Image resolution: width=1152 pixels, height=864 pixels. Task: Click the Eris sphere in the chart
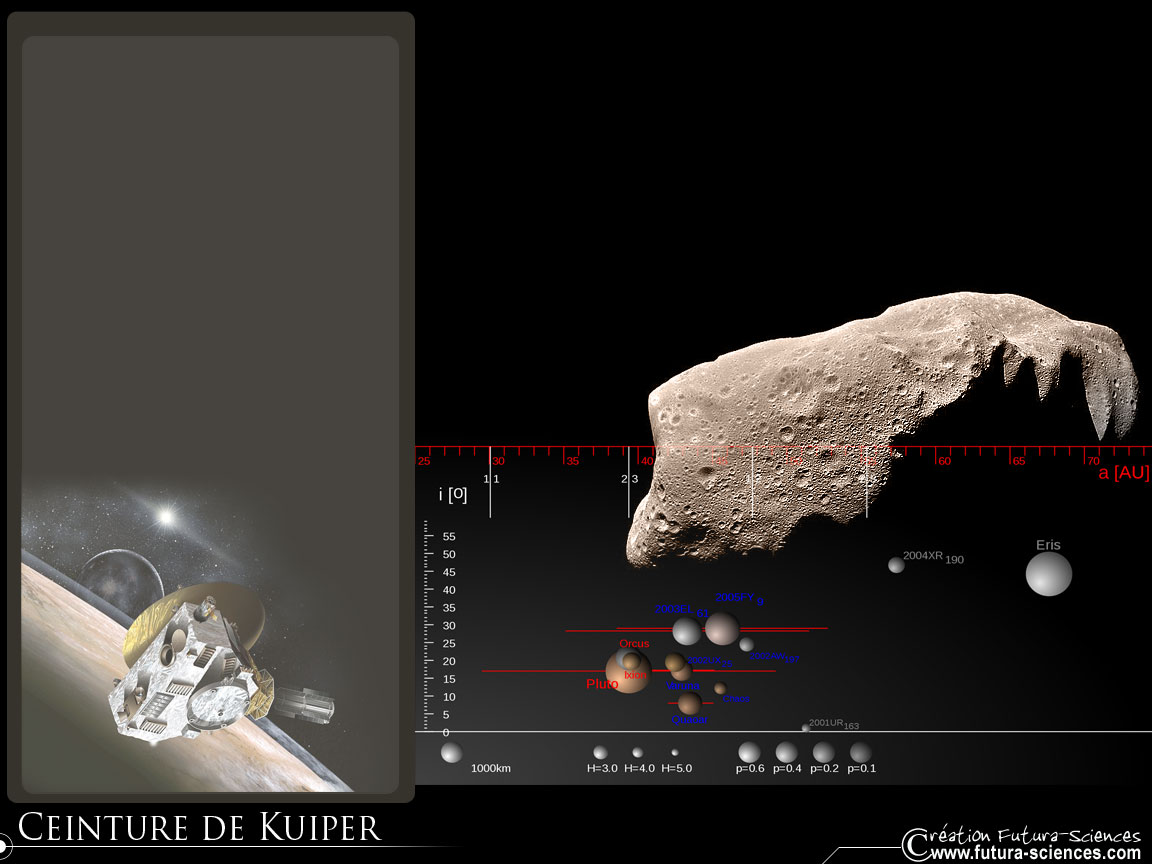pos(1048,574)
